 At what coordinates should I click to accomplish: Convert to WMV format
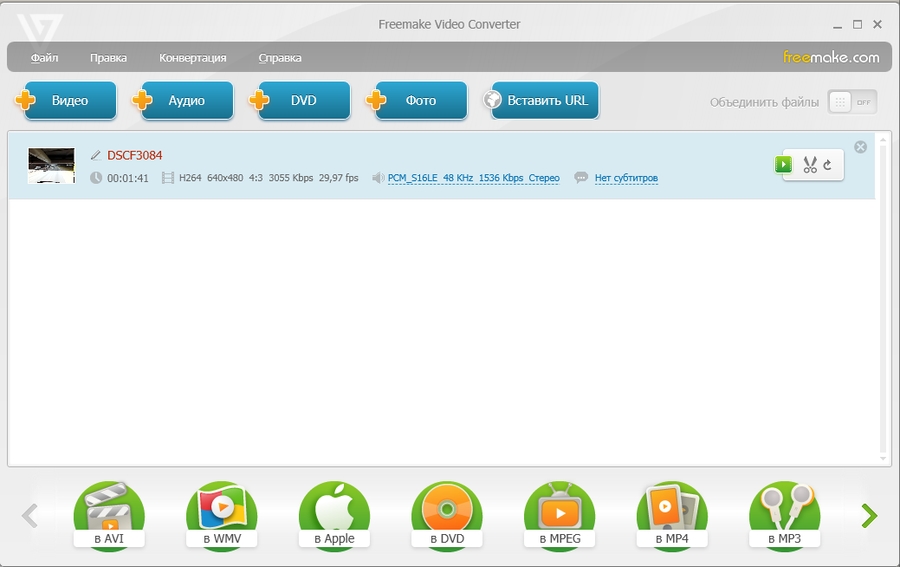pyautogui.click(x=222, y=516)
